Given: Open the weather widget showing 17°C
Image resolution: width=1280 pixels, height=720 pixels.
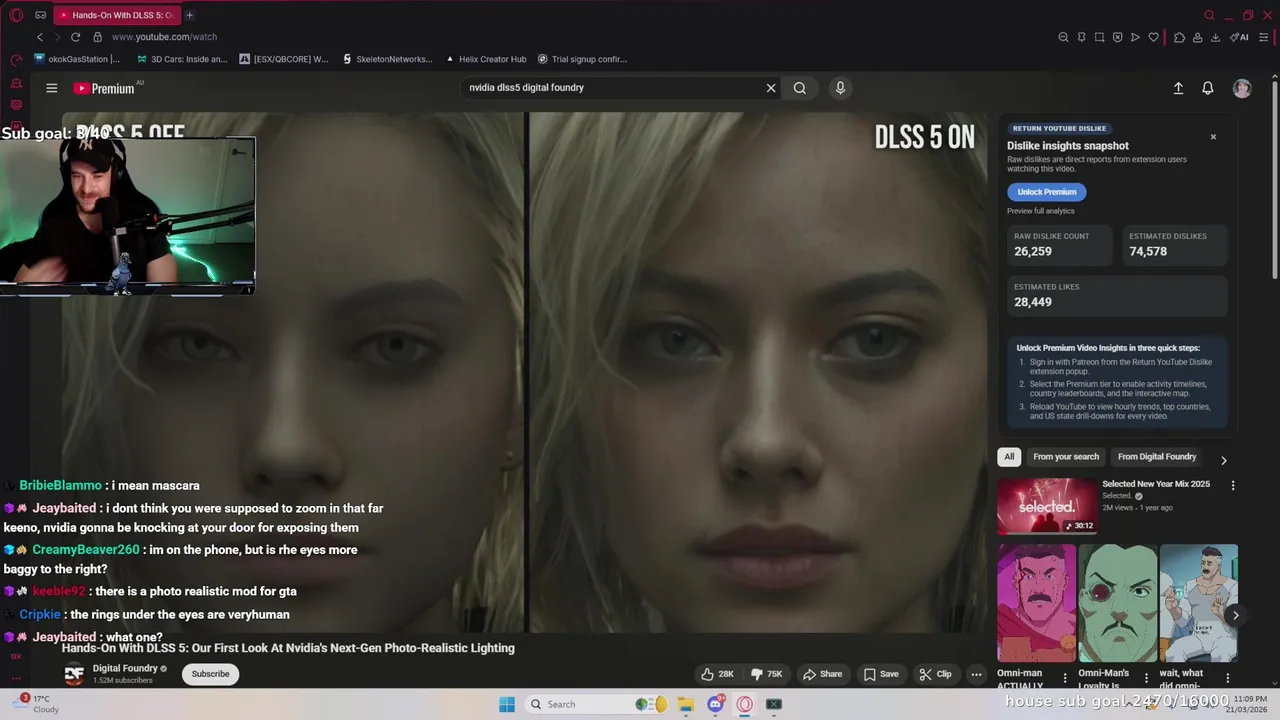Looking at the screenshot, I should [x=36, y=704].
